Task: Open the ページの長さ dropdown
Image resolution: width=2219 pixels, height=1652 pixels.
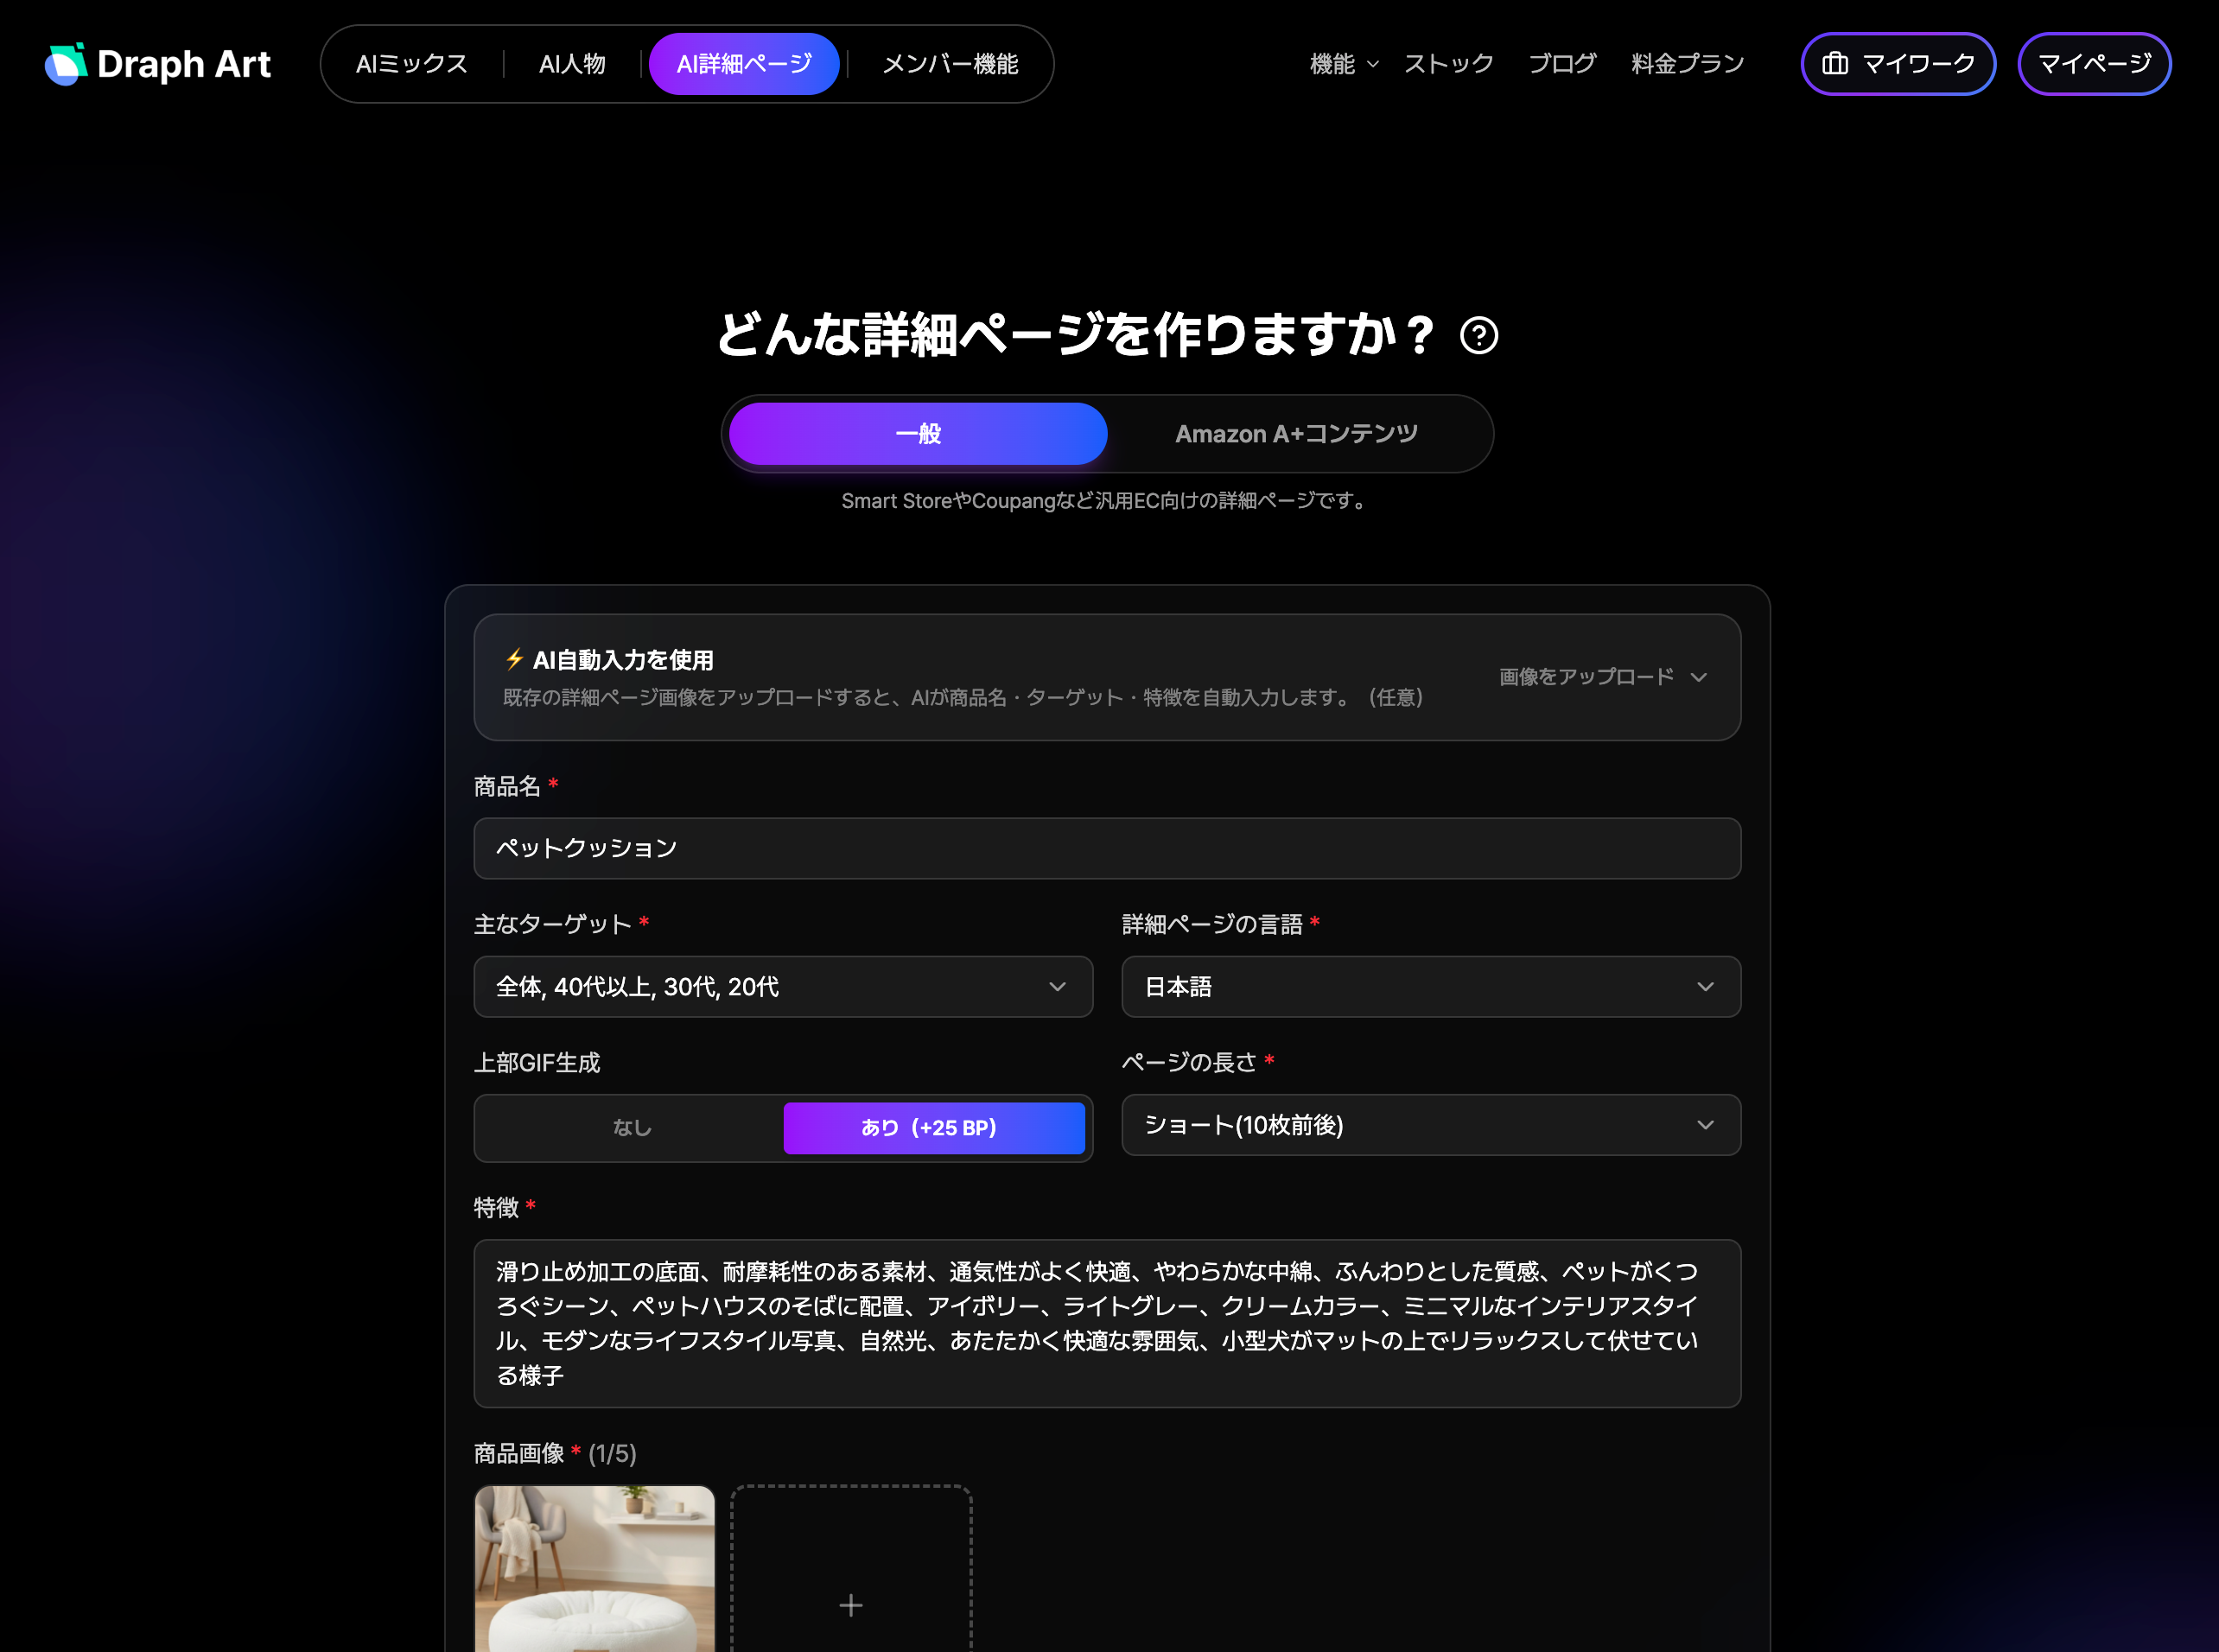Action: pos(1431,1125)
